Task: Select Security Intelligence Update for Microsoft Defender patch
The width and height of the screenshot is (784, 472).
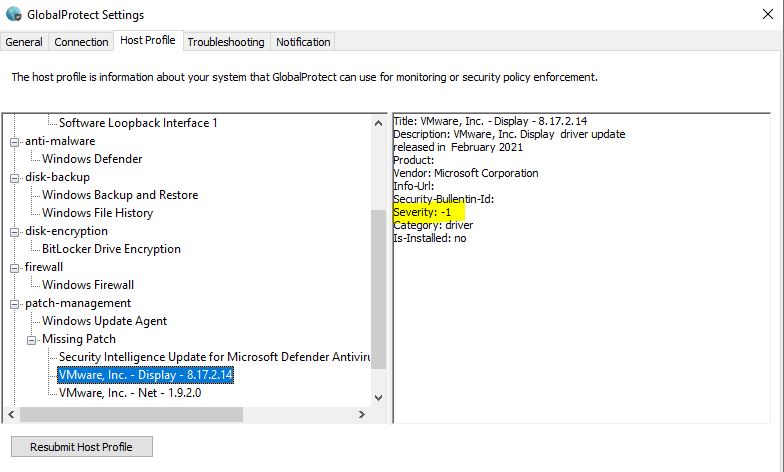Action: click(214, 357)
